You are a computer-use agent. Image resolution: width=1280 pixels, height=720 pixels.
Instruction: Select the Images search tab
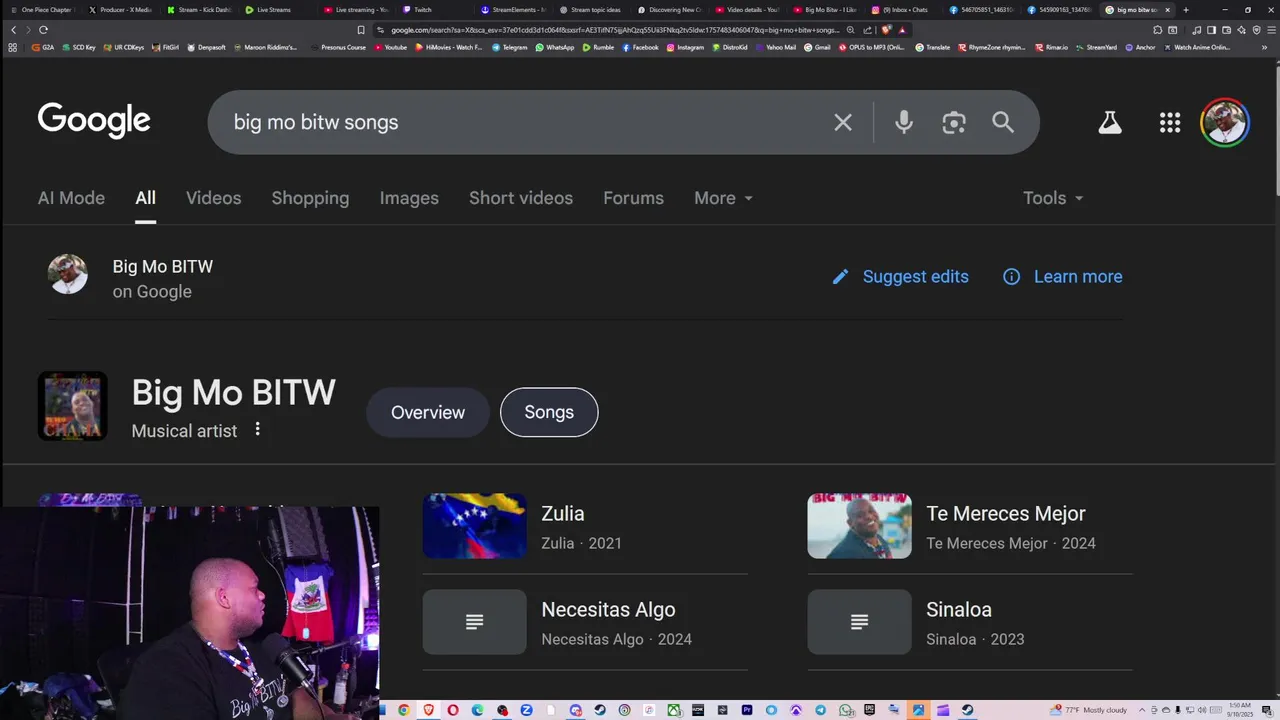click(409, 198)
